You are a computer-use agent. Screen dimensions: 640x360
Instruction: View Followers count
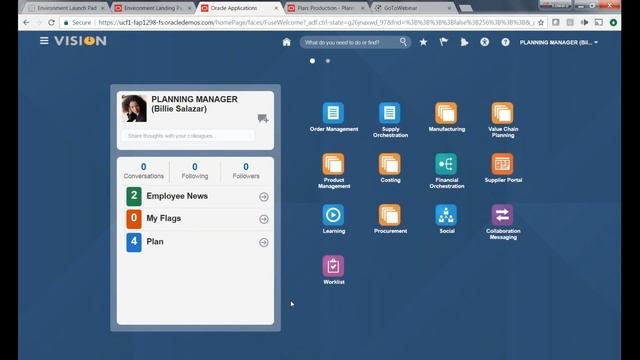click(x=246, y=171)
